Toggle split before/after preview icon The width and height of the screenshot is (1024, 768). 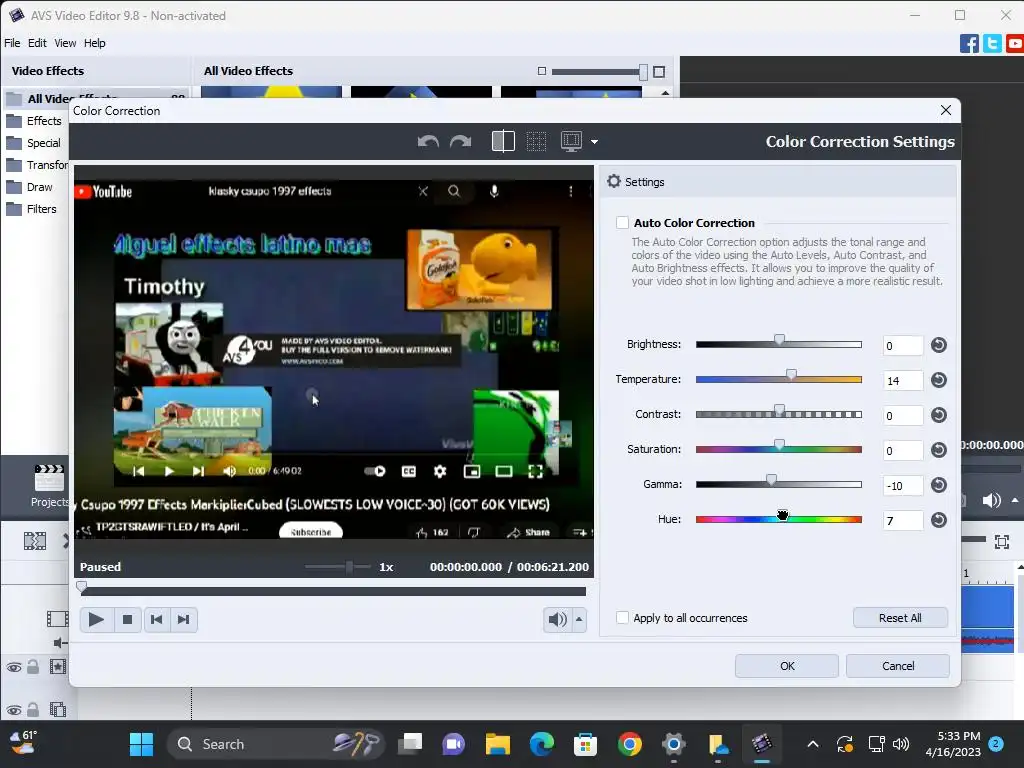(x=503, y=142)
